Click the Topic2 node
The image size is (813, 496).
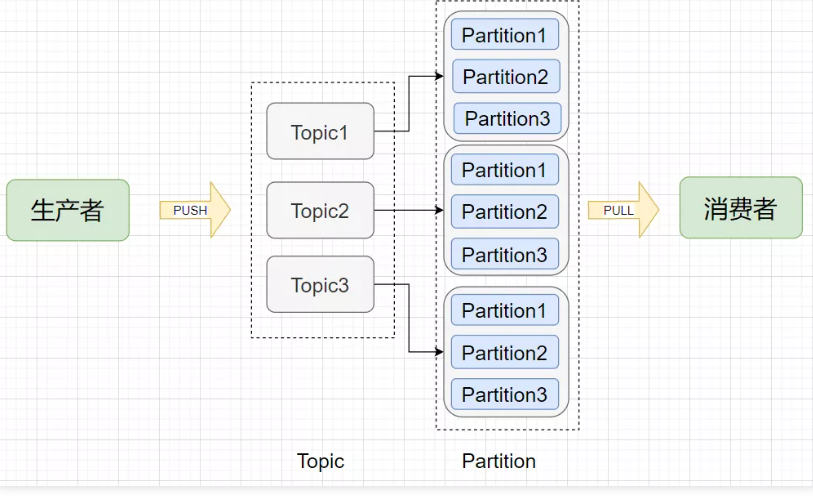point(320,210)
